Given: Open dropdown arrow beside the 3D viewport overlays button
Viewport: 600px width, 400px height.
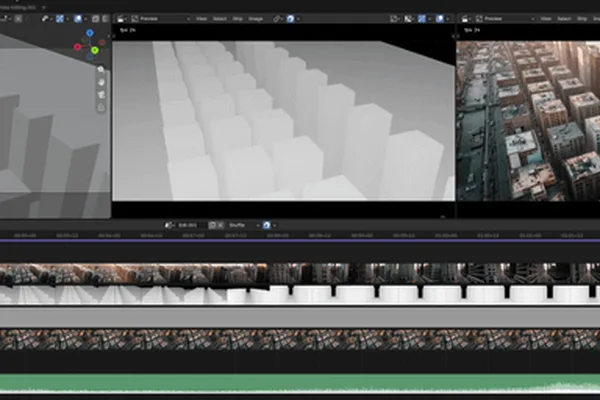Looking at the screenshot, I should [x=85, y=18].
